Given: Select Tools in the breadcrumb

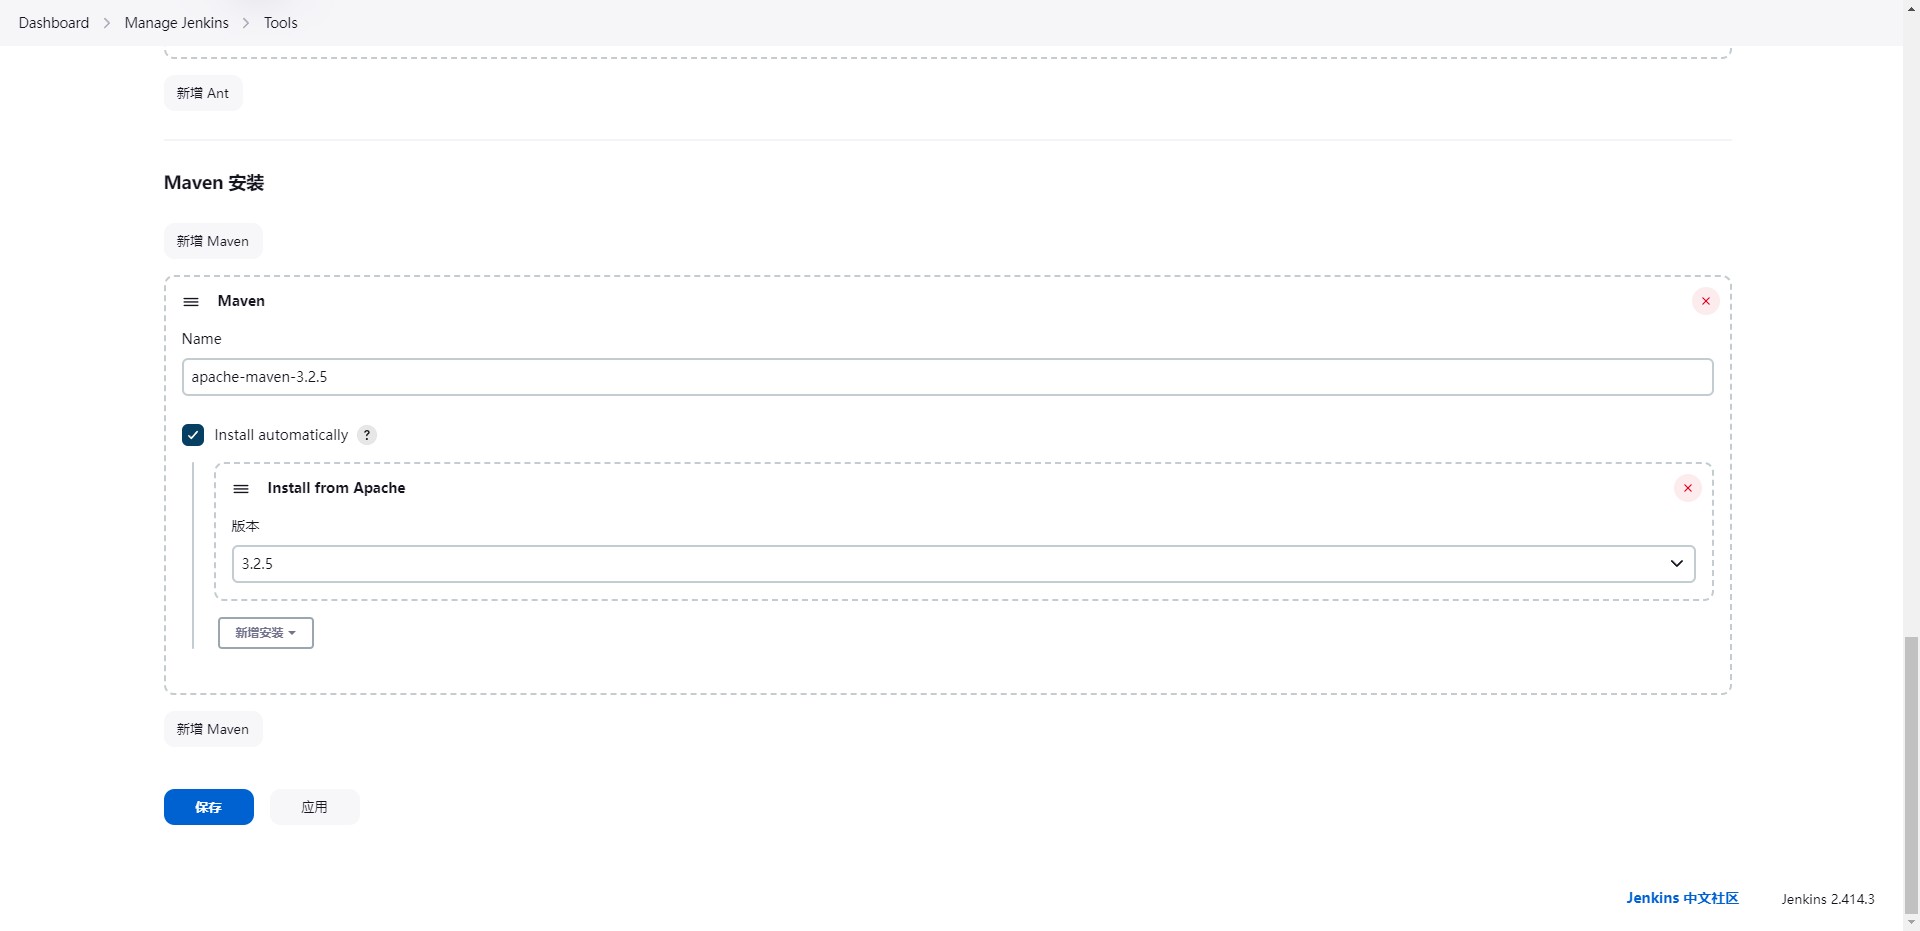Looking at the screenshot, I should (x=279, y=22).
